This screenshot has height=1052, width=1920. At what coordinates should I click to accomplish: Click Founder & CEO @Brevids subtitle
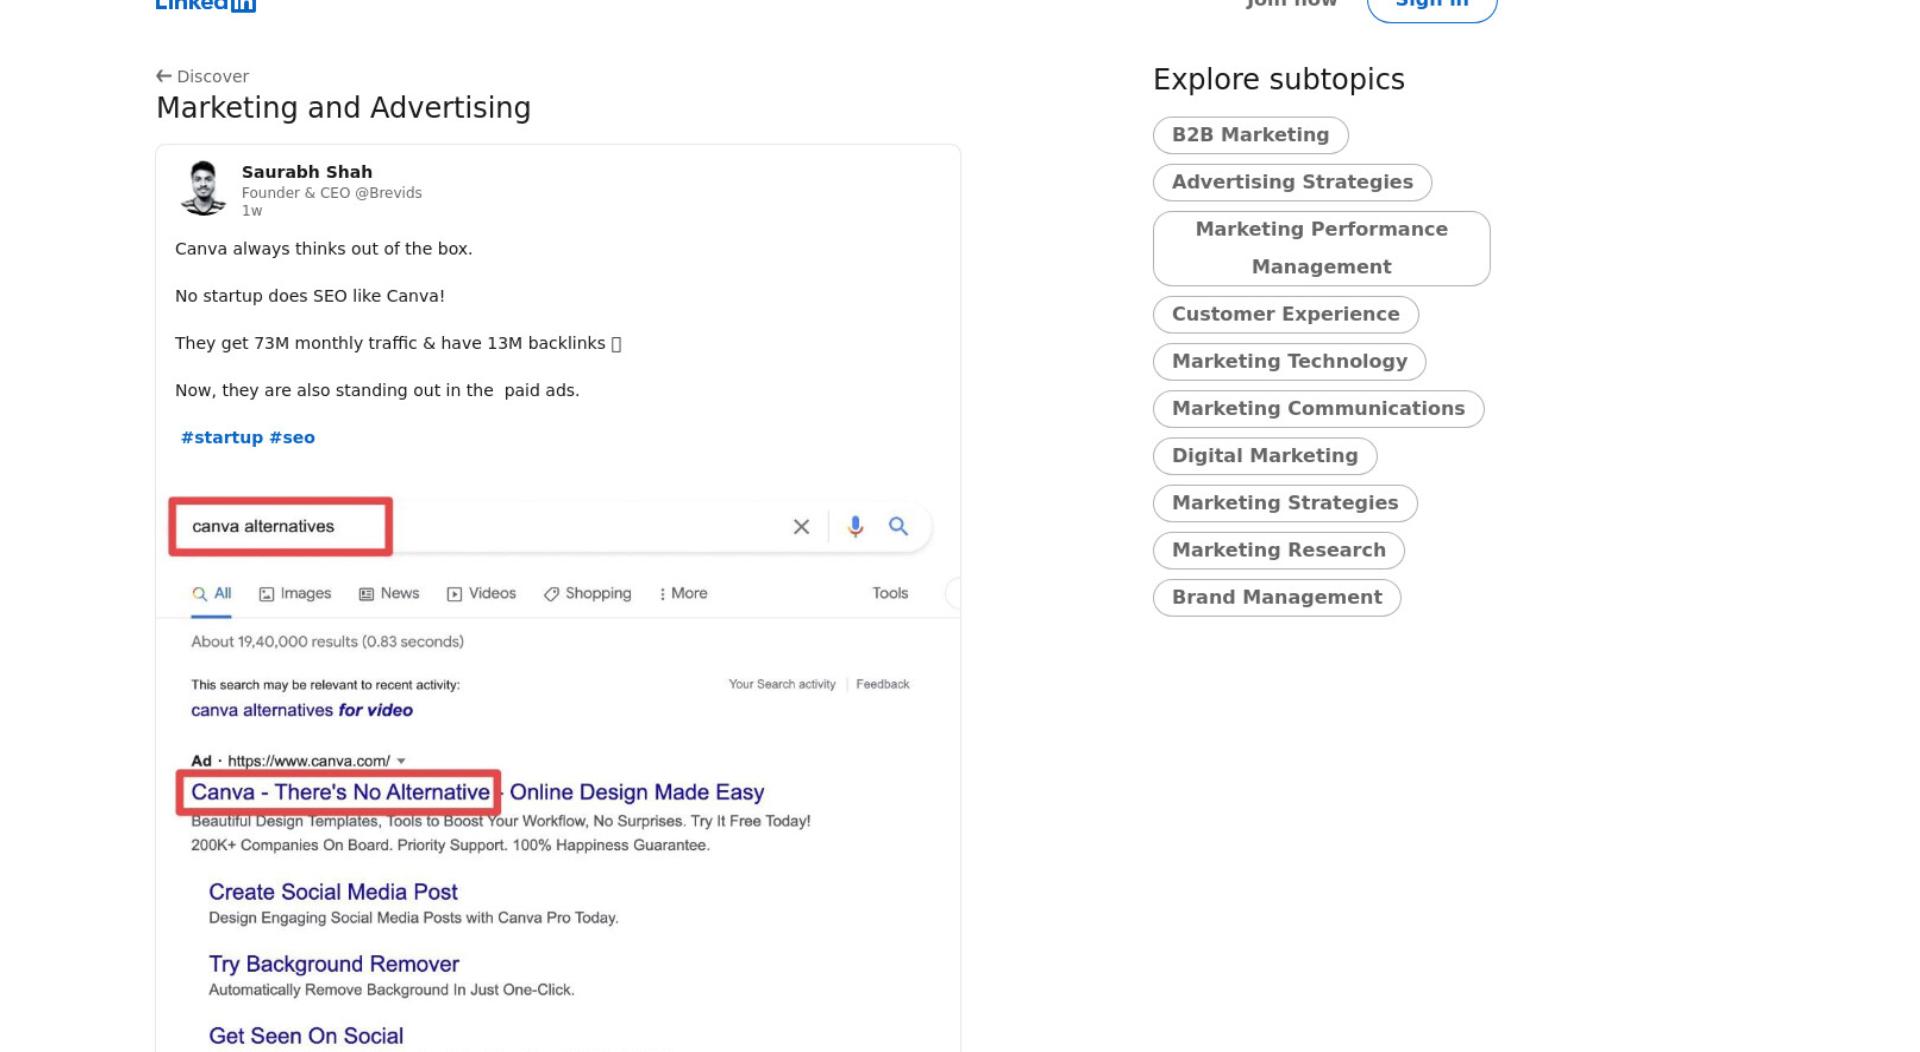[x=331, y=193]
